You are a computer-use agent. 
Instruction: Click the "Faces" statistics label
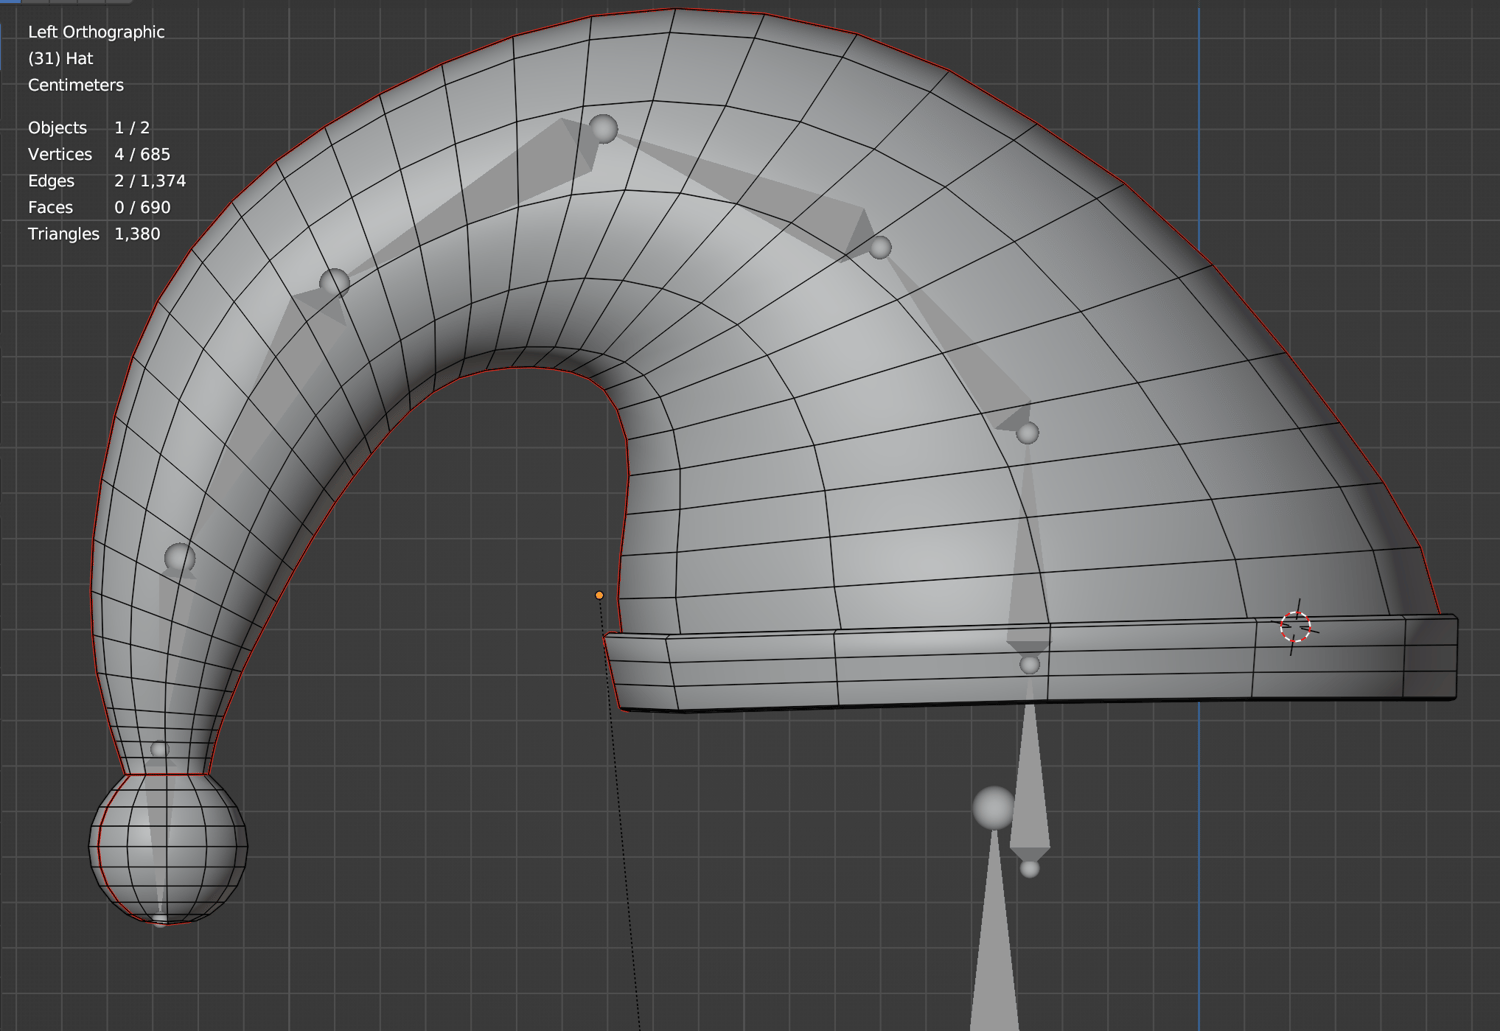50,207
